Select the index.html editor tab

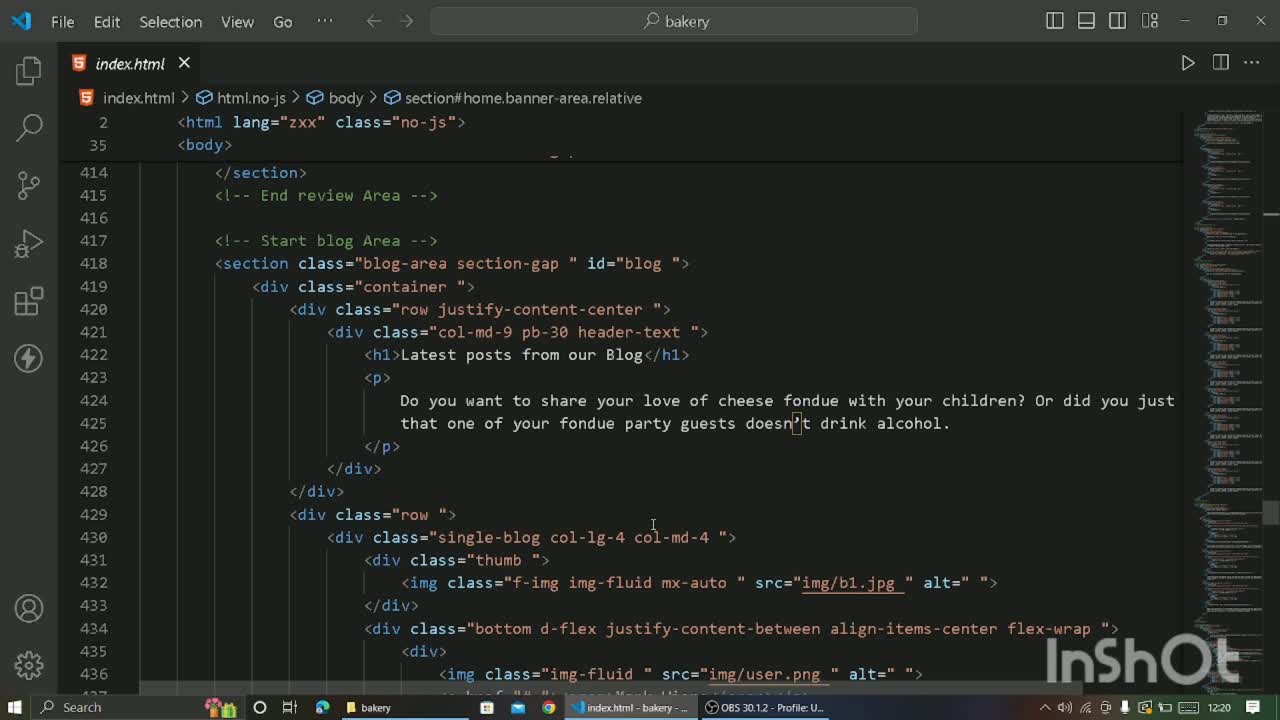click(x=129, y=64)
